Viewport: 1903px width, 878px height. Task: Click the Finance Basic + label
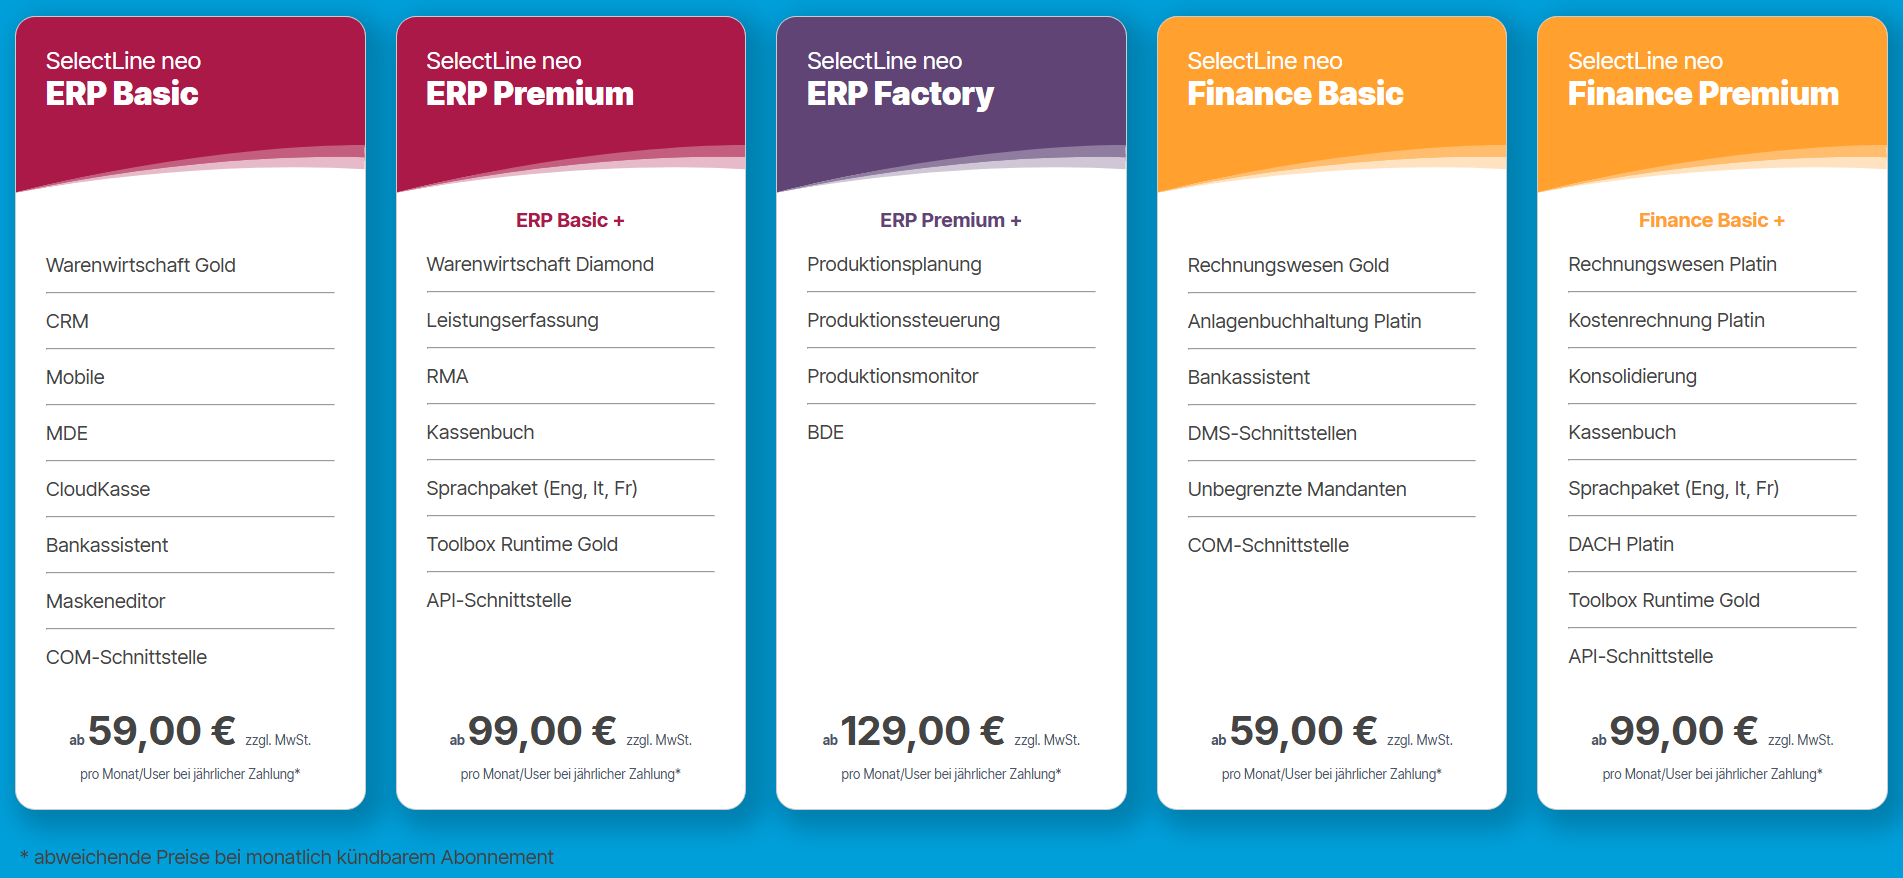1711,220
